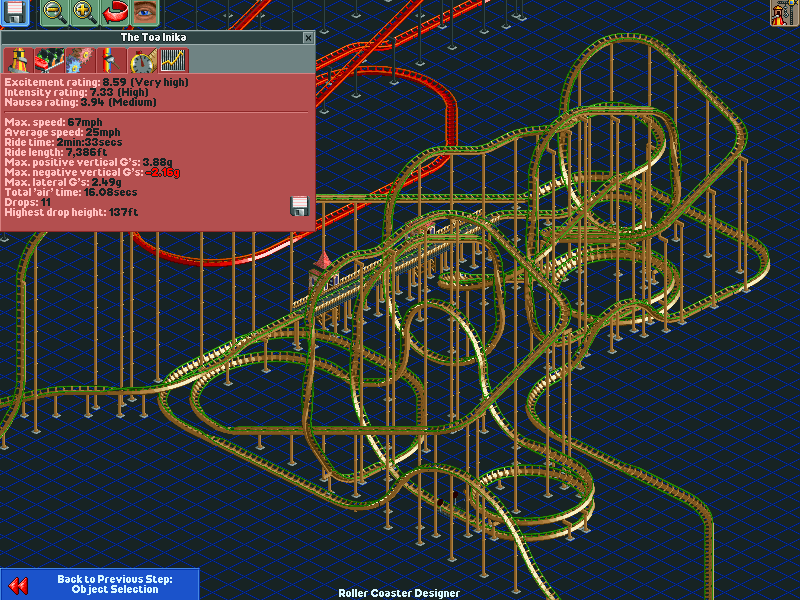Open the graphs tab
This screenshot has height=600, width=800.
click(x=174, y=60)
